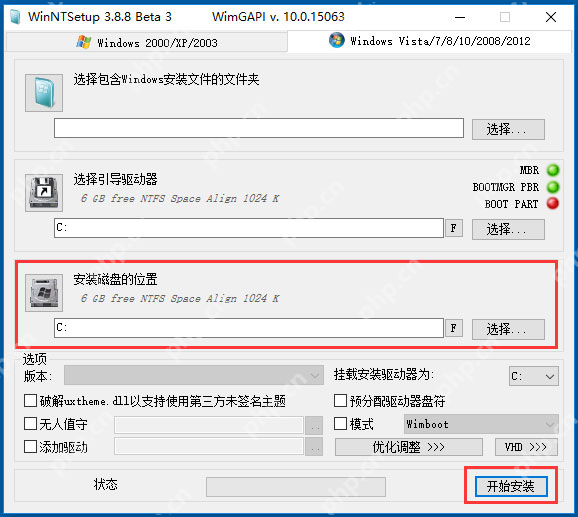
Task: Open the 挂载安装驱动器为 C: dropdown
Action: (534, 376)
